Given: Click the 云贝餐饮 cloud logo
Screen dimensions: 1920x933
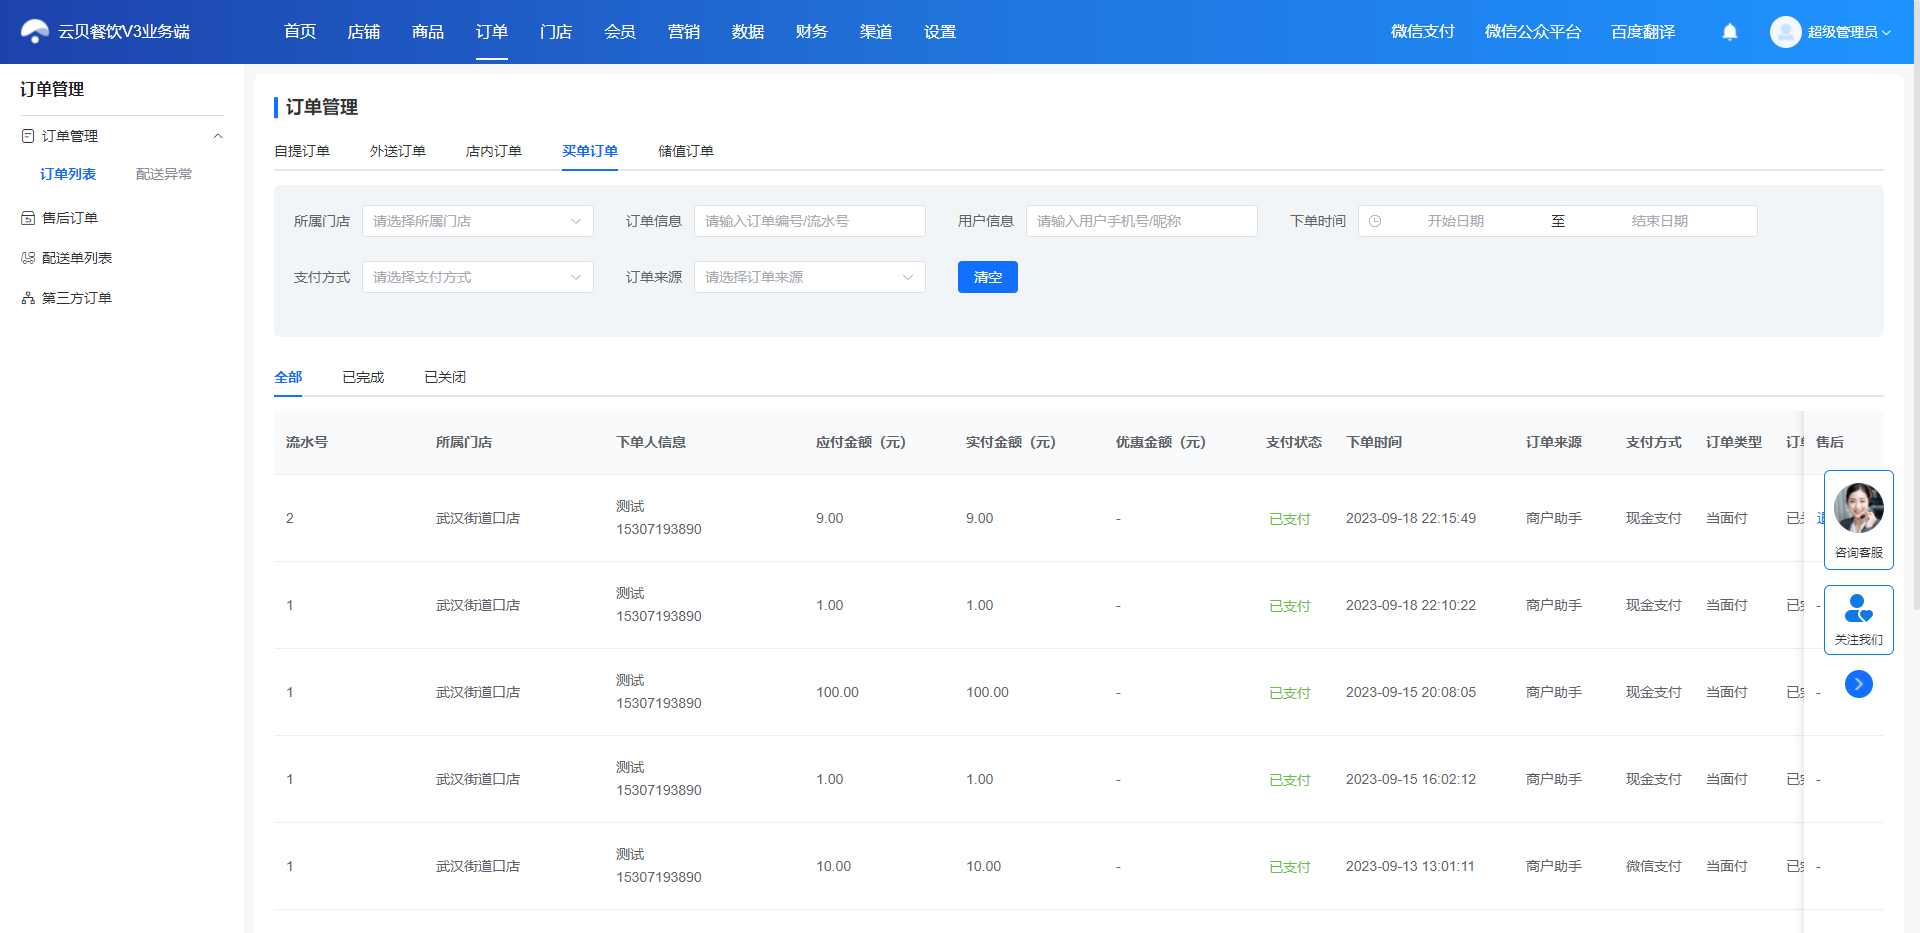Looking at the screenshot, I should [35, 32].
